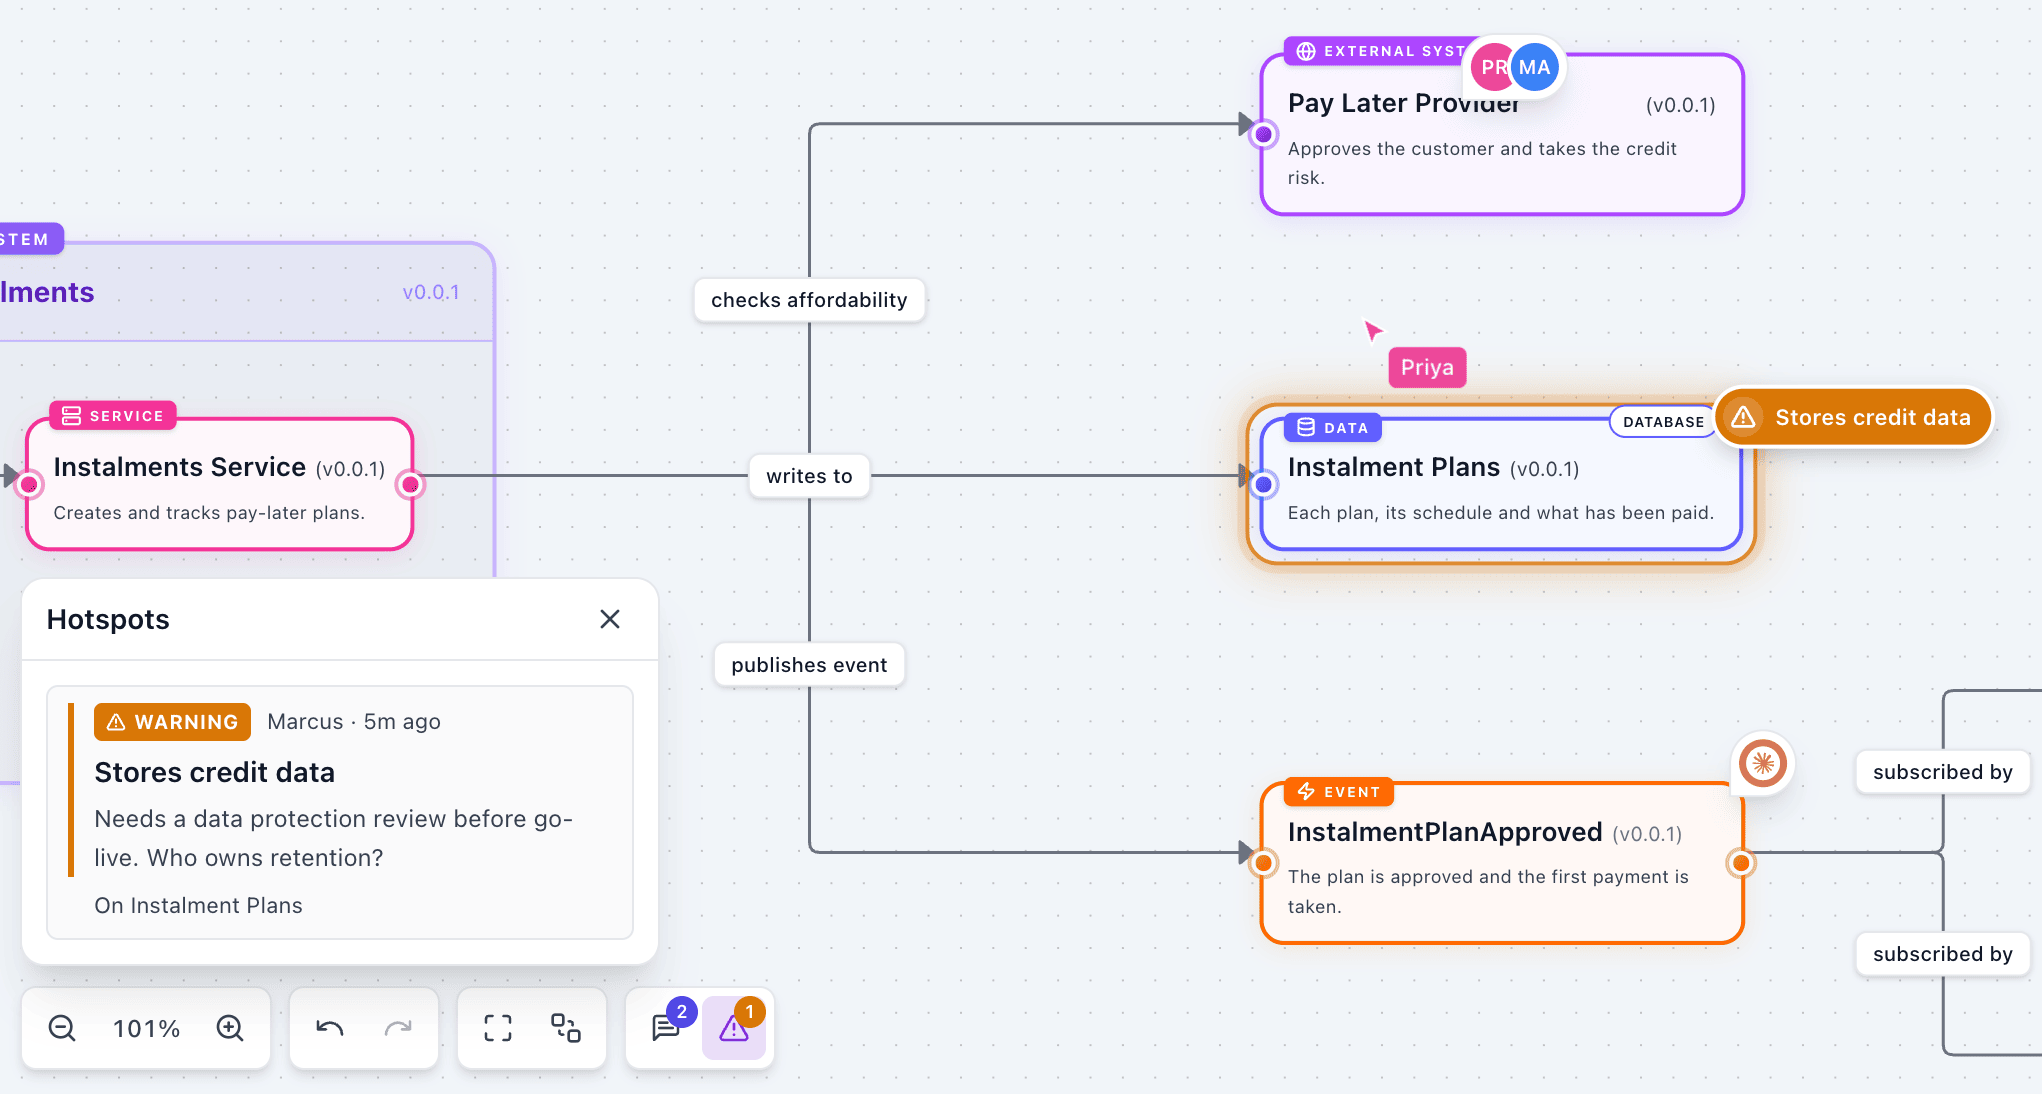Close the Hotspots panel
This screenshot has width=2042, height=1094.
click(610, 619)
